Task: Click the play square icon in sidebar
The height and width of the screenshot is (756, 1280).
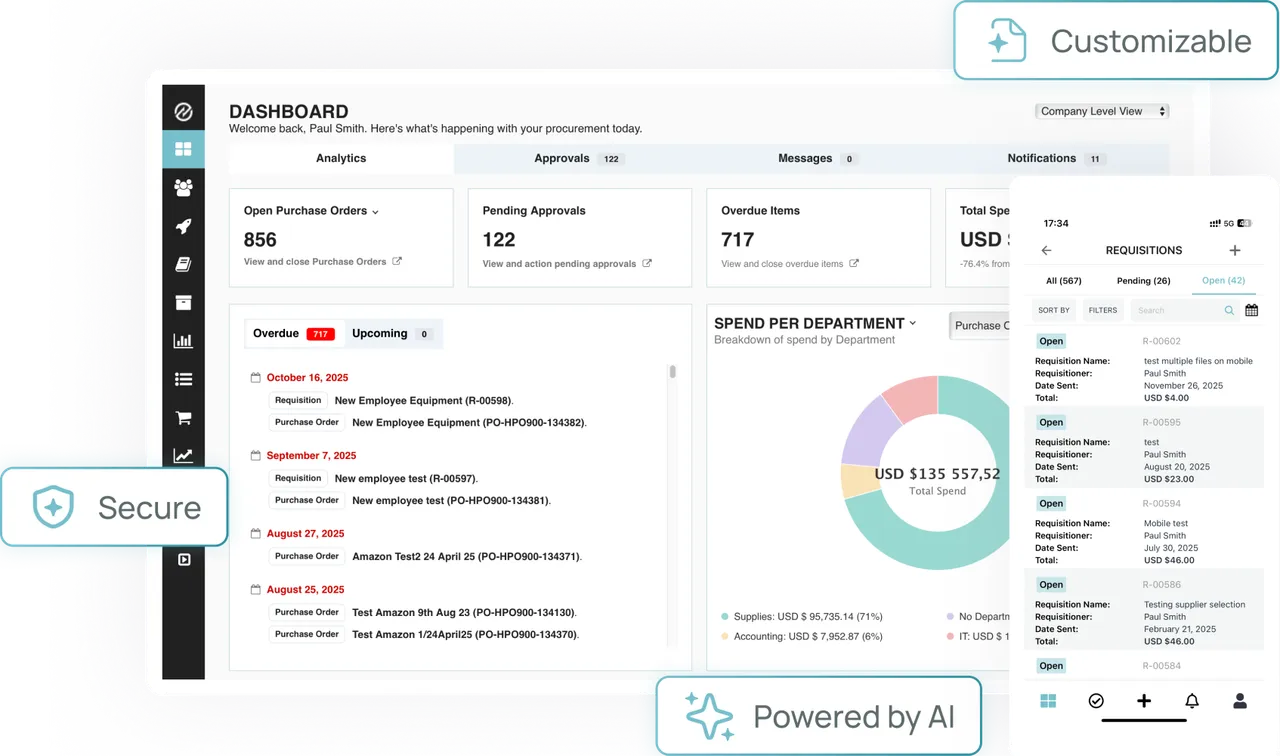Action: [x=184, y=559]
